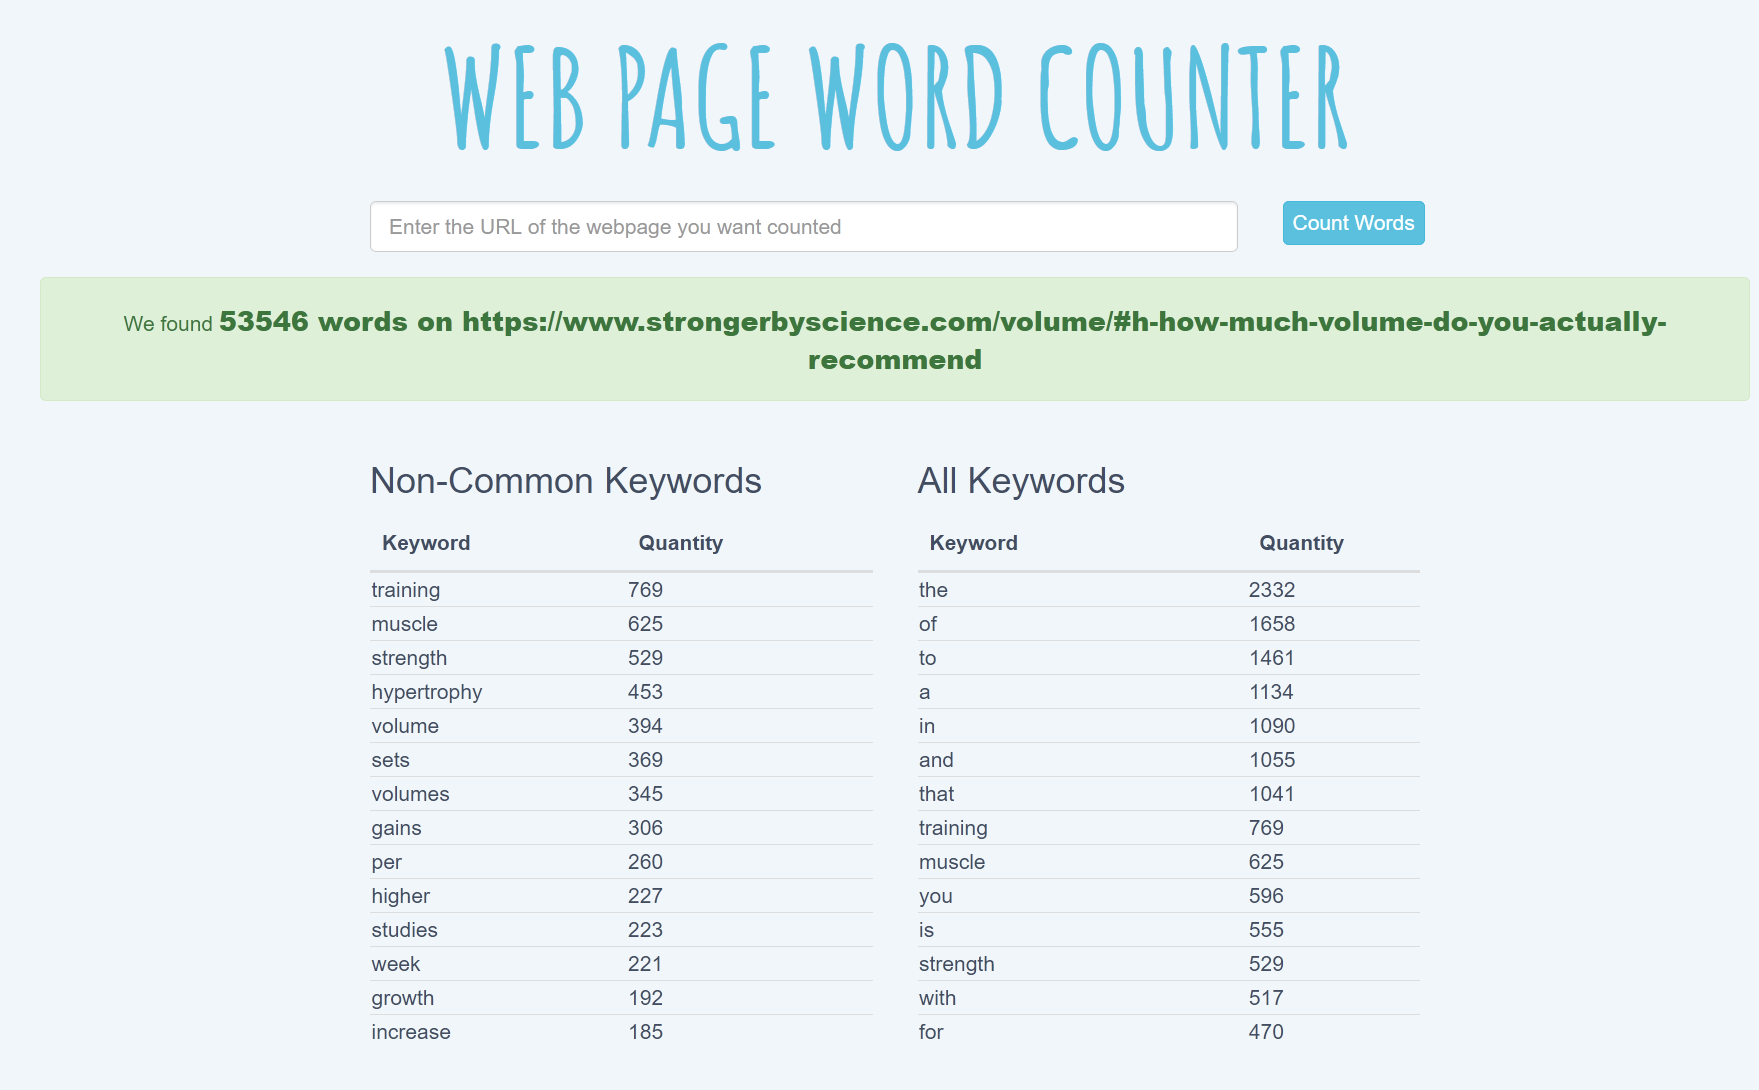
Task: Select 'with' in All Keywords table
Action: click(937, 998)
